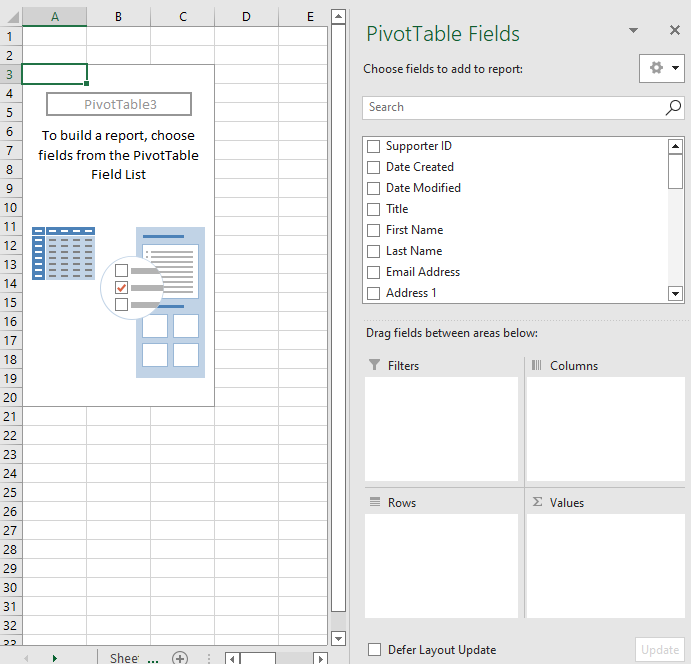Click the add new sheet plus icon
This screenshot has height=664, width=691.
[x=180, y=658]
